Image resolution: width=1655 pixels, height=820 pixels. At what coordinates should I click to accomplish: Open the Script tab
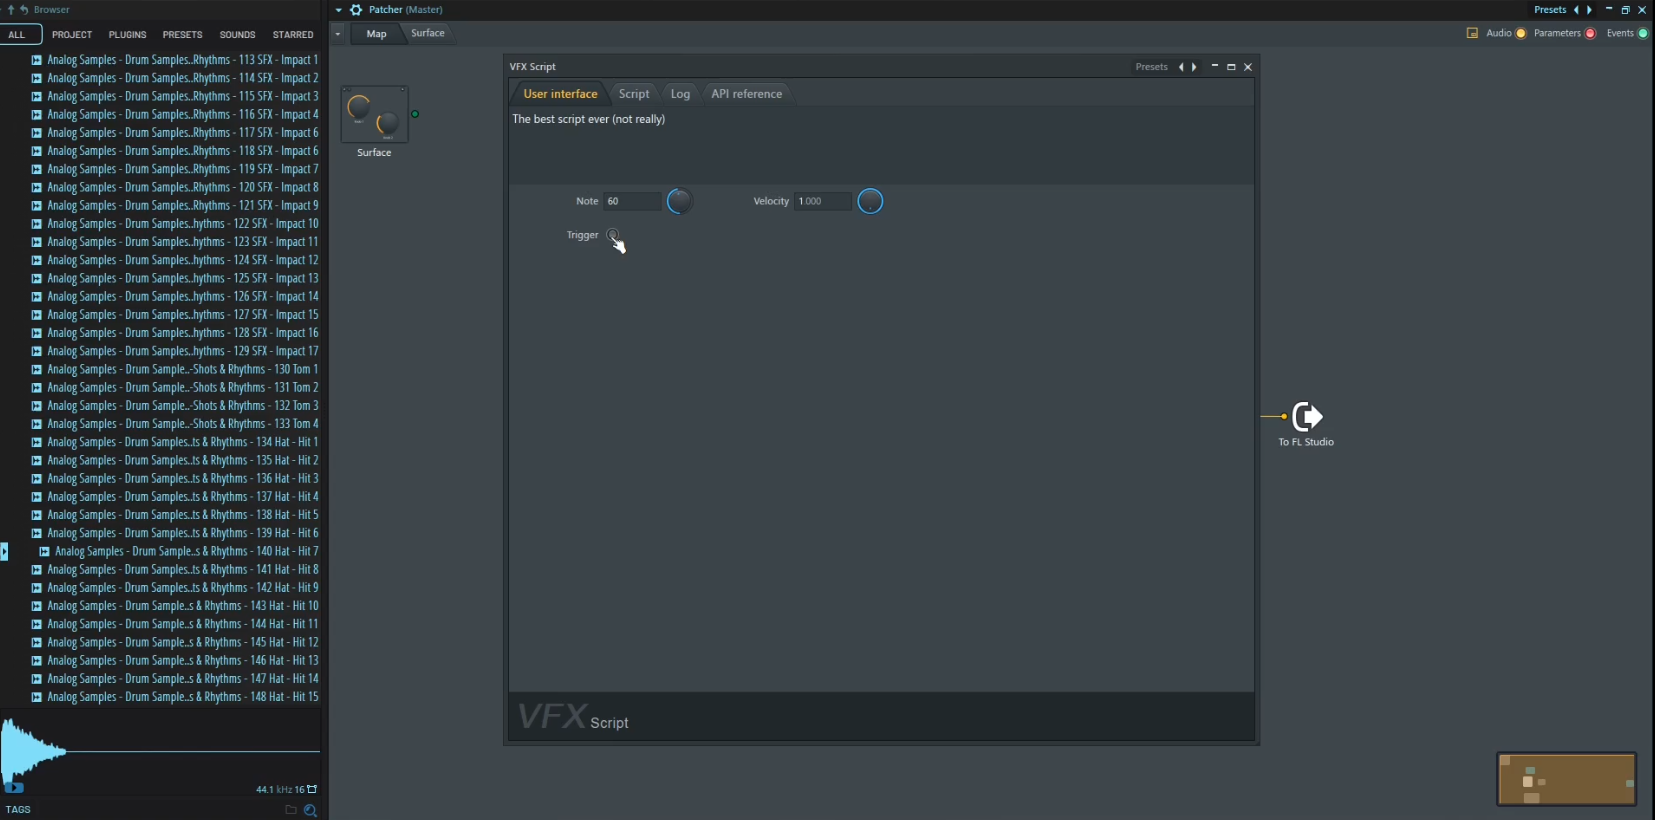pos(634,94)
